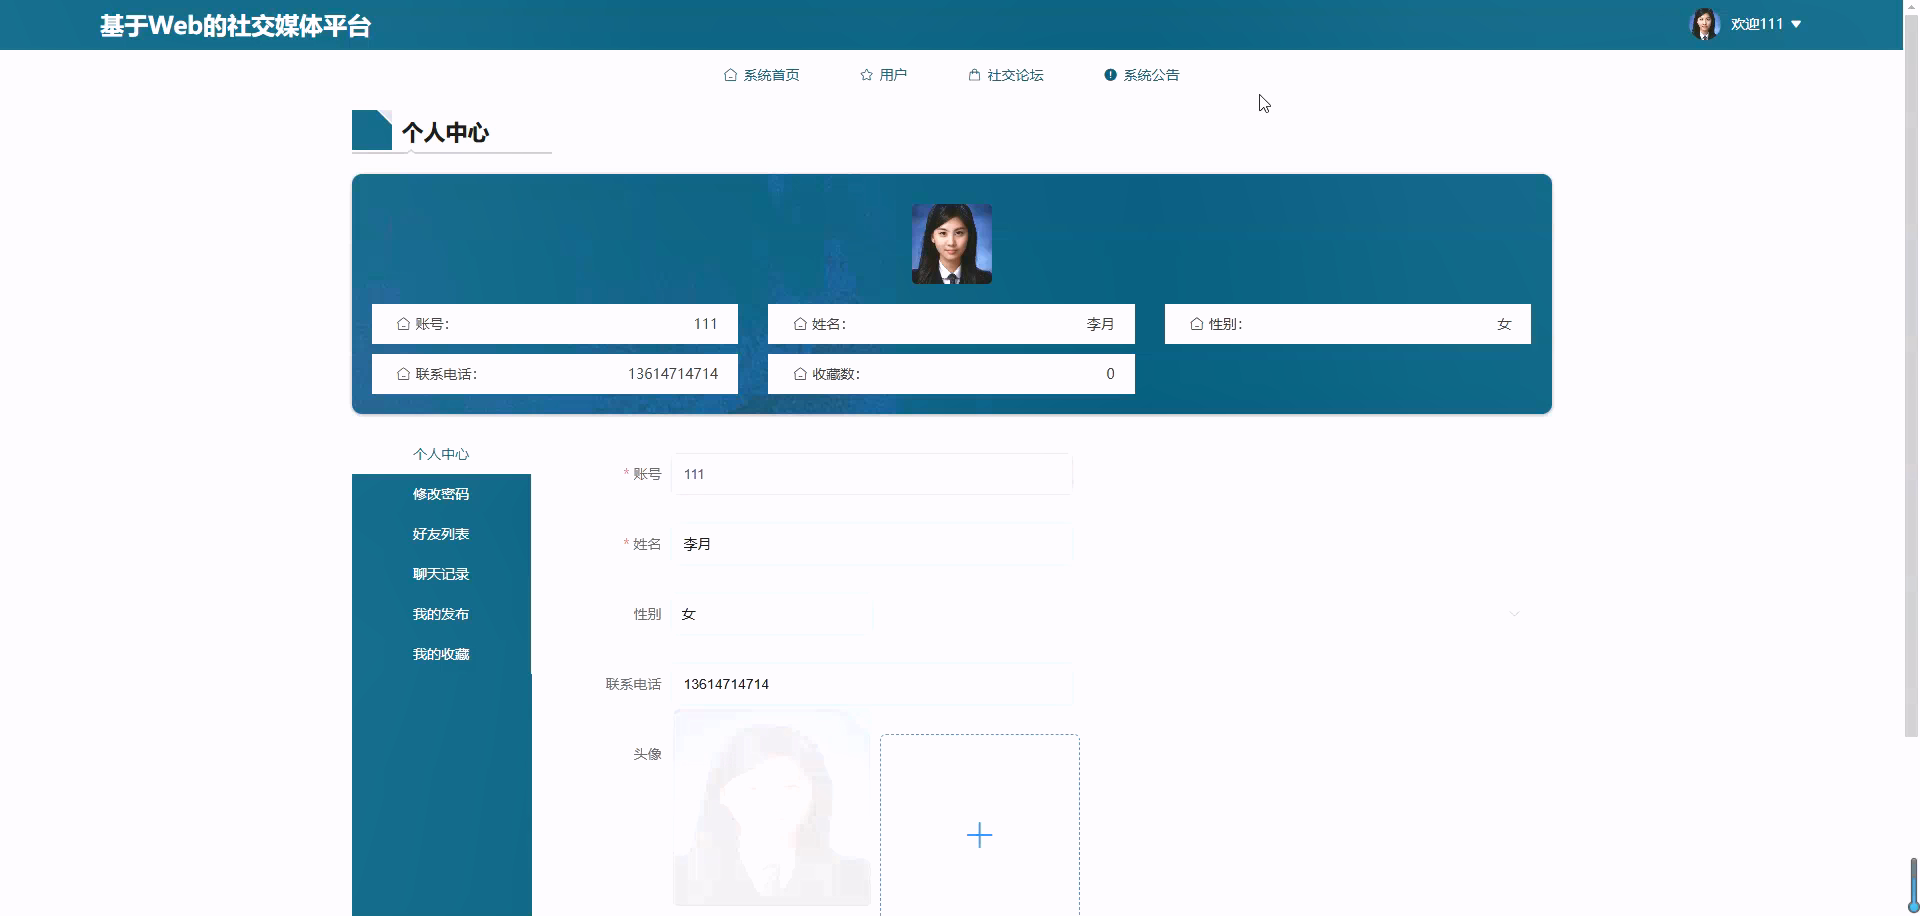Click the 个人中心 page heading
The height and width of the screenshot is (916, 1920).
click(445, 132)
